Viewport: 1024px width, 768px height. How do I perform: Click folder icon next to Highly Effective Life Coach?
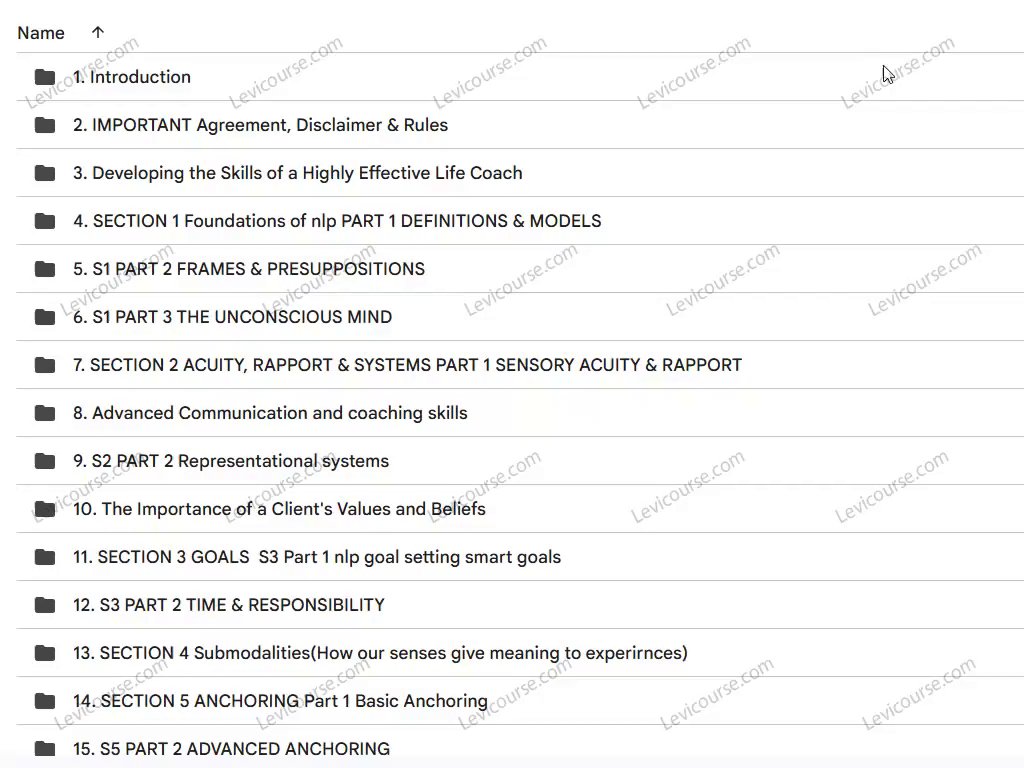coord(44,173)
